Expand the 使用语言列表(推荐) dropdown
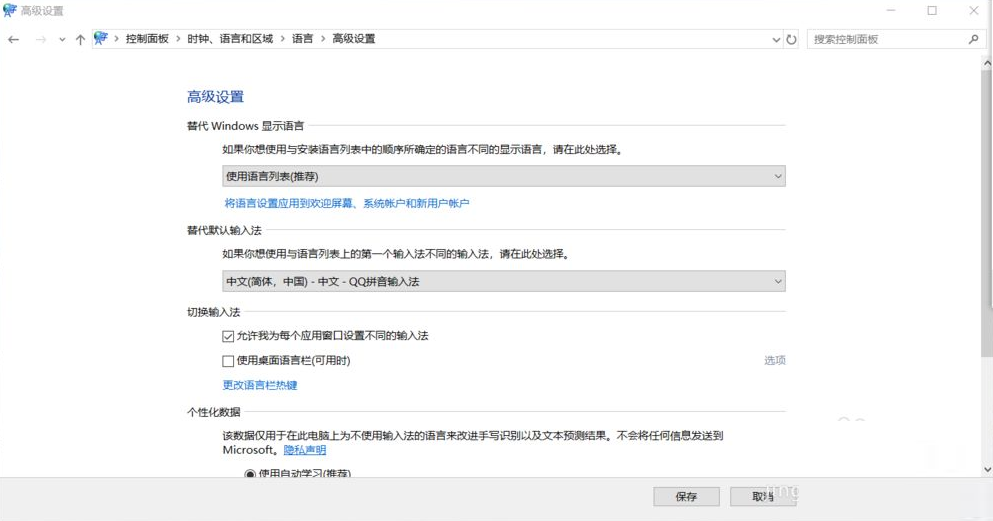993x521 pixels. 503,176
